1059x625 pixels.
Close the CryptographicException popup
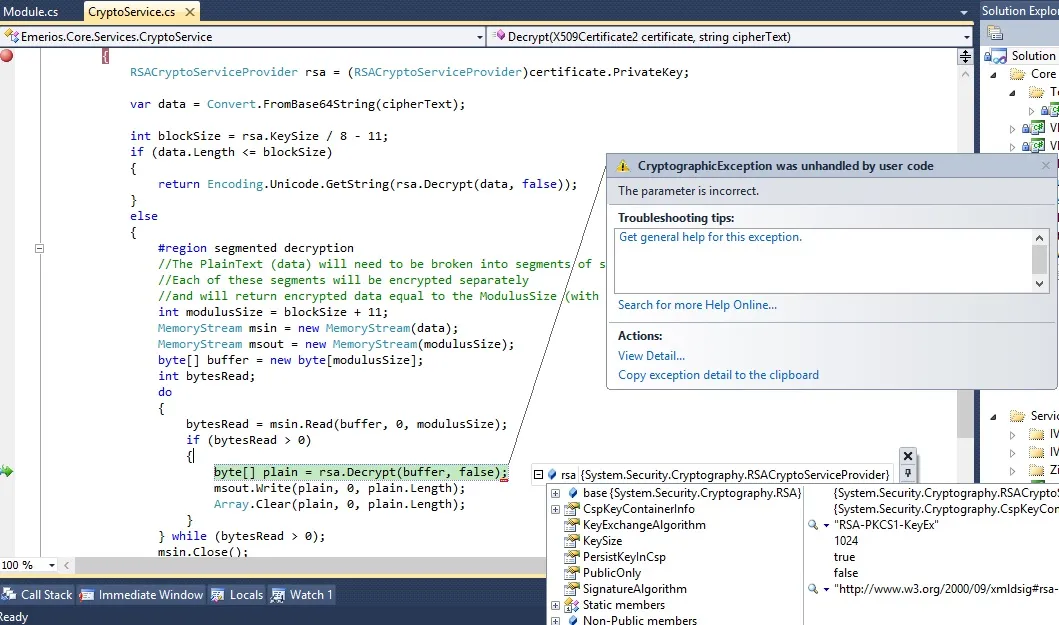tap(1046, 166)
